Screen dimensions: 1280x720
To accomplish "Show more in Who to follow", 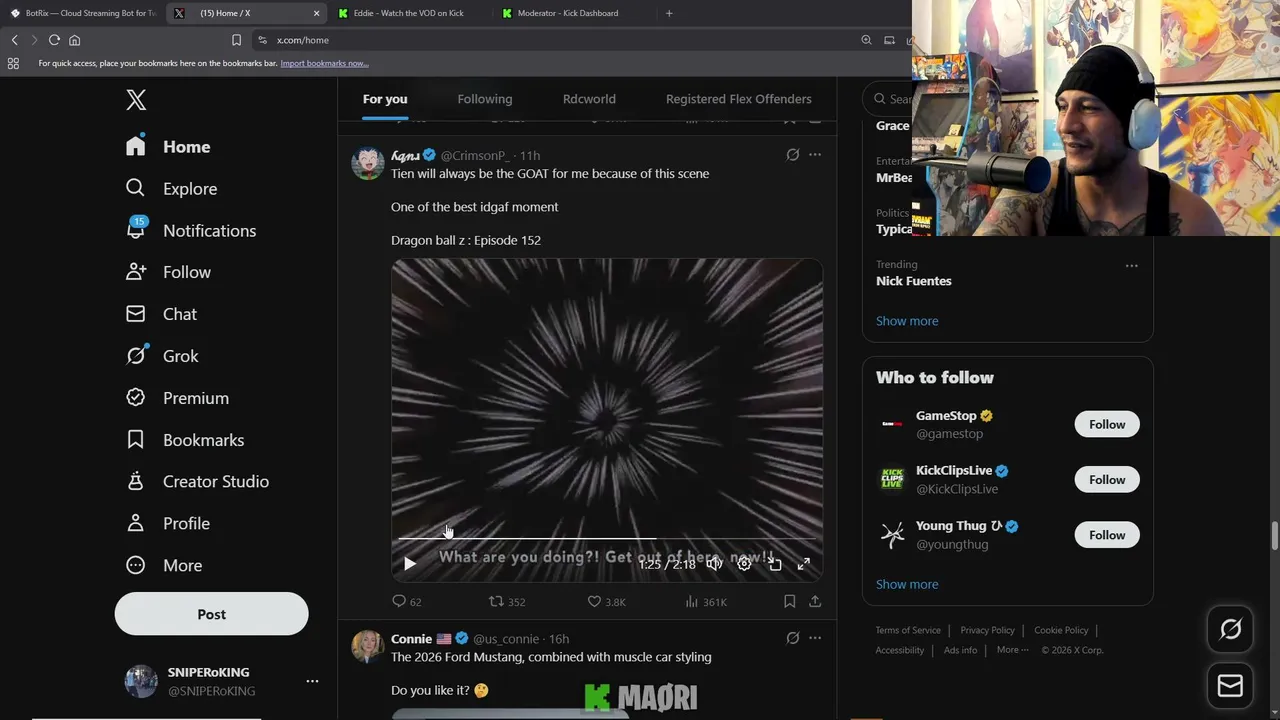I will coord(907,584).
